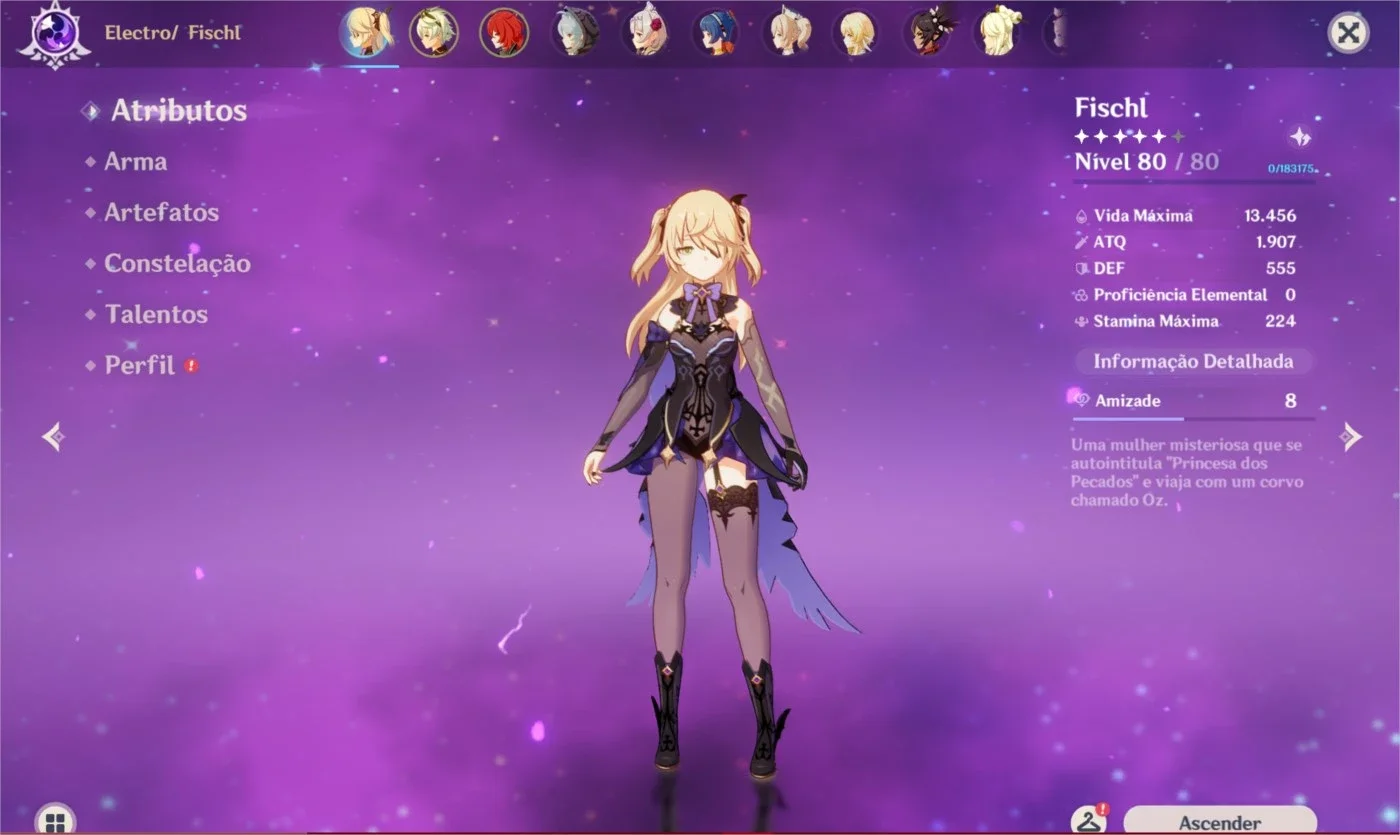Select Fischl's avatar in the character bar
This screenshot has width=1400, height=835.
coord(368,32)
